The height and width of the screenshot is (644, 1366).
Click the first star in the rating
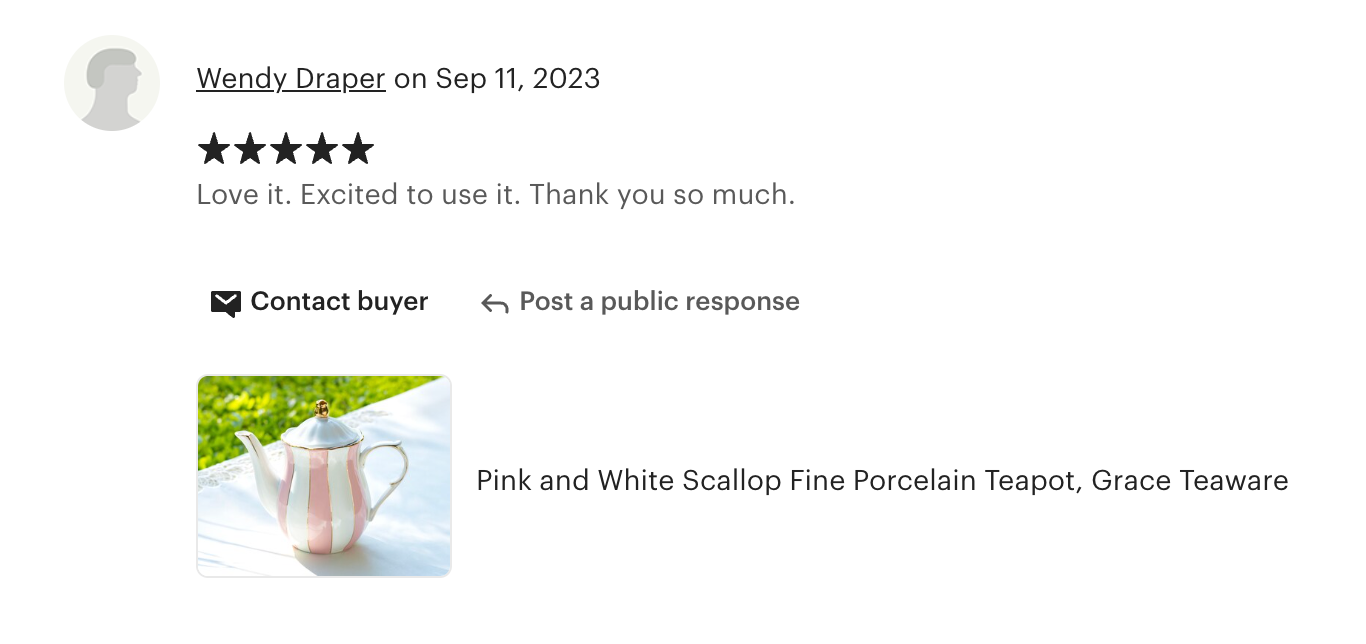point(214,150)
